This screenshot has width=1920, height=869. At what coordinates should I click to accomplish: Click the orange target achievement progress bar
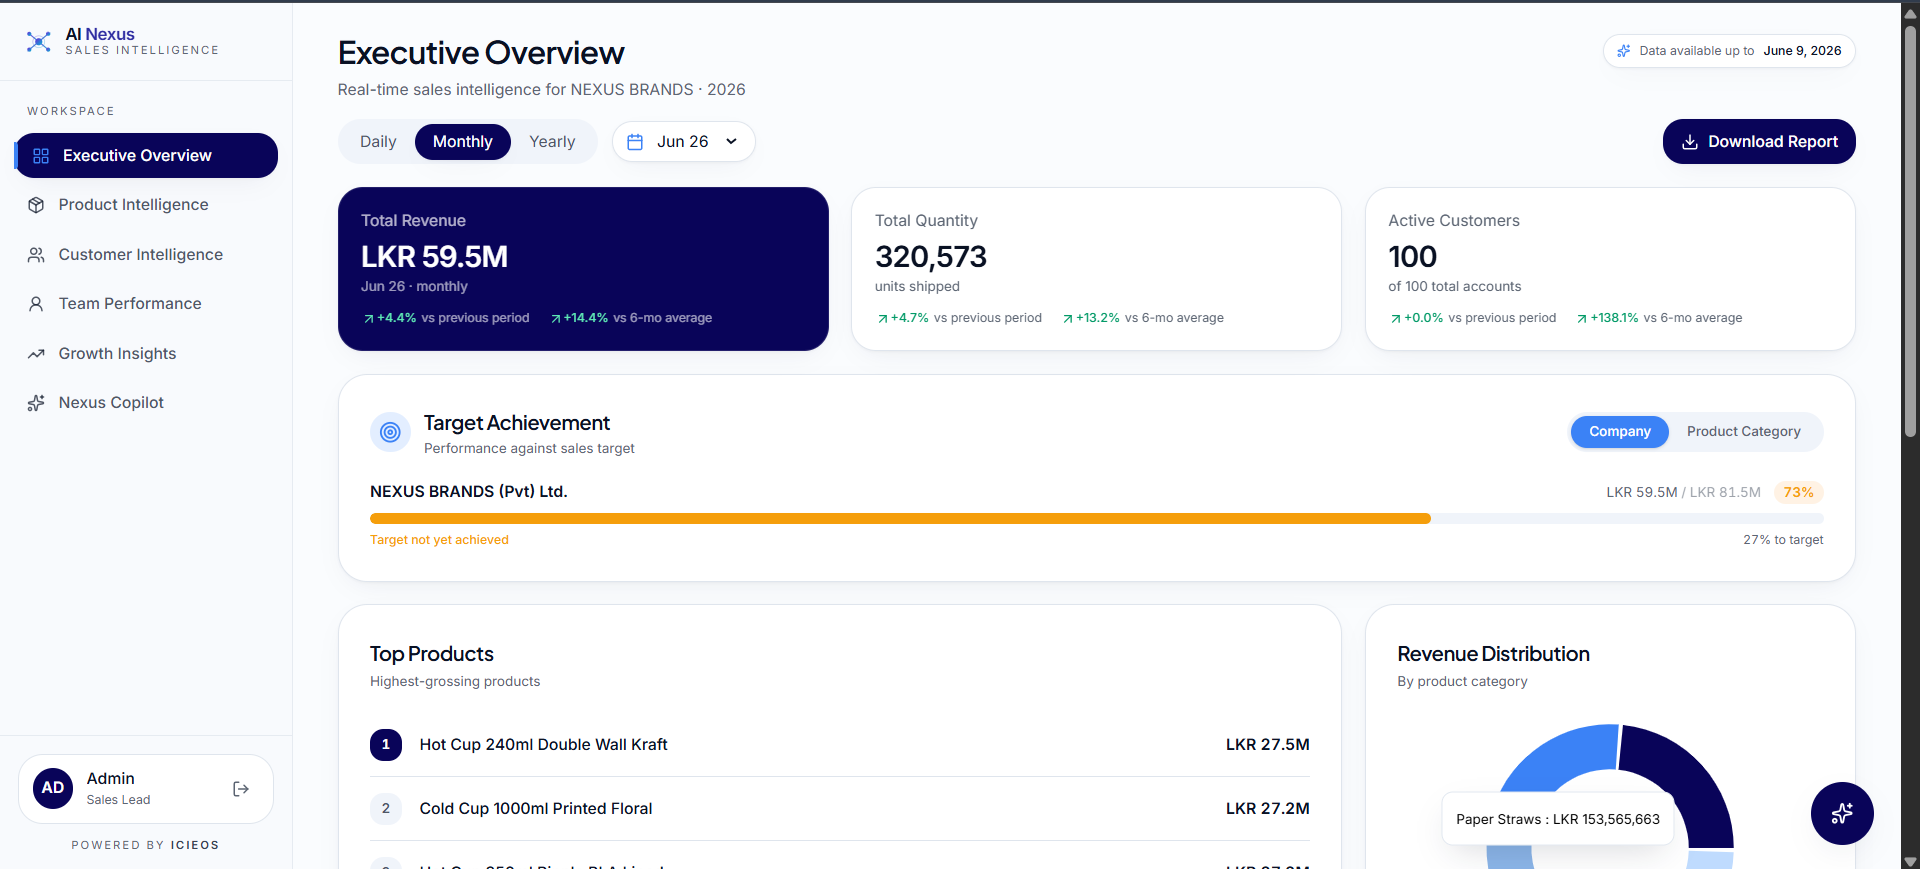coord(900,519)
